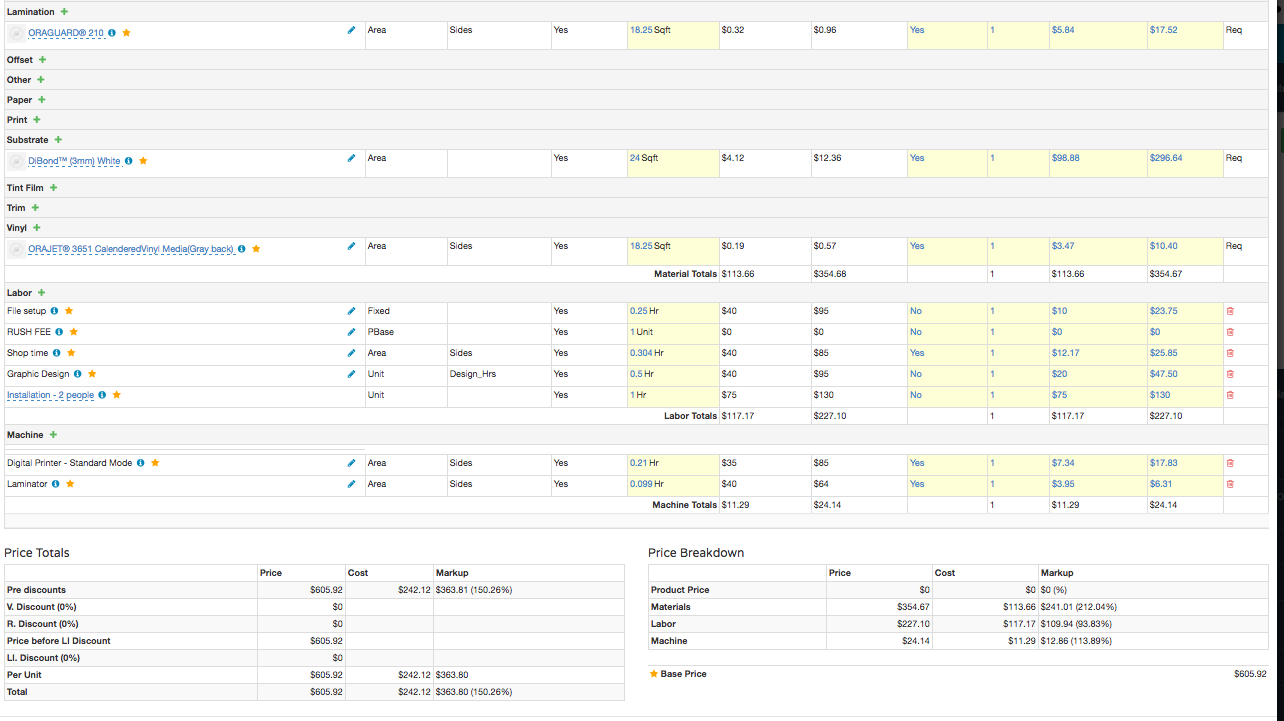1284x721 pixels.
Task: Select the Material Totals label
Action: 685,274
